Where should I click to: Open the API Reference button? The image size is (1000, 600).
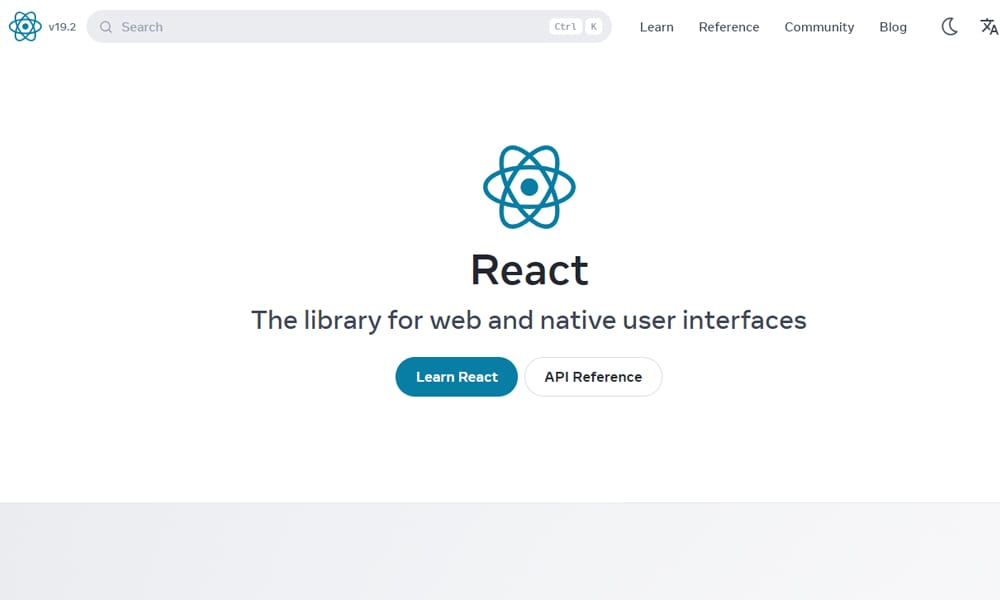coord(593,377)
